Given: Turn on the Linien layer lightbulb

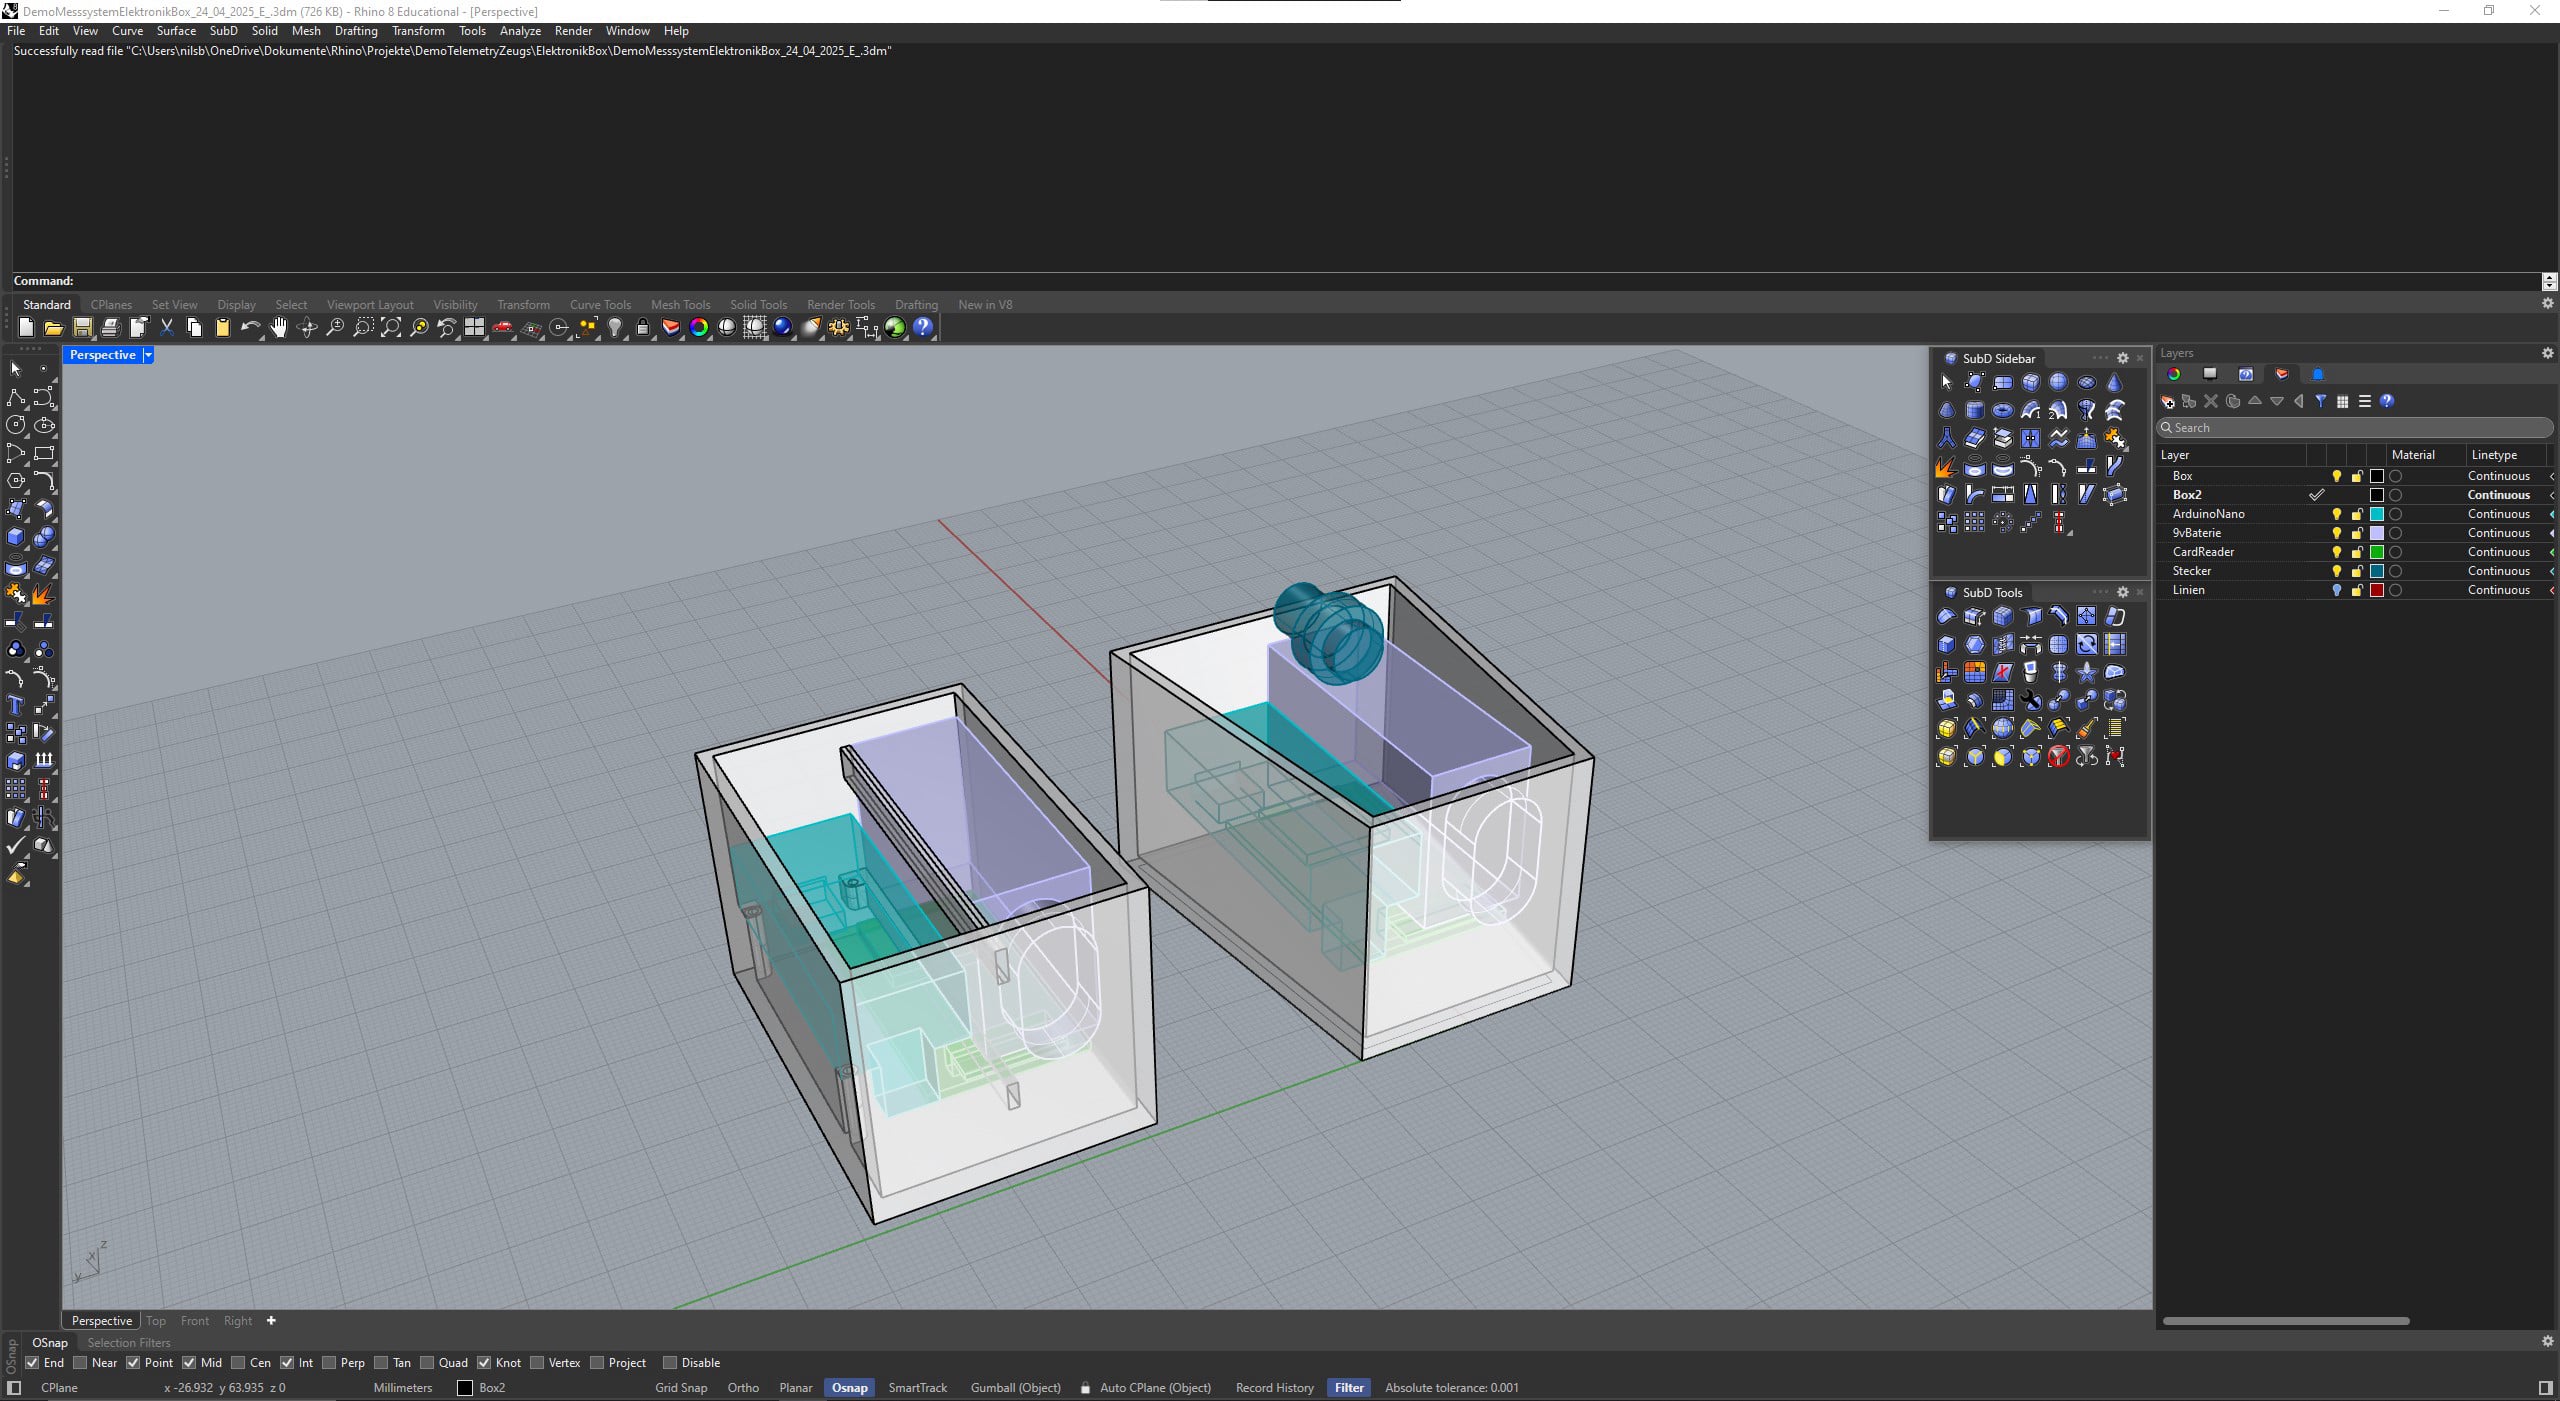Looking at the screenshot, I should pyautogui.click(x=2336, y=590).
